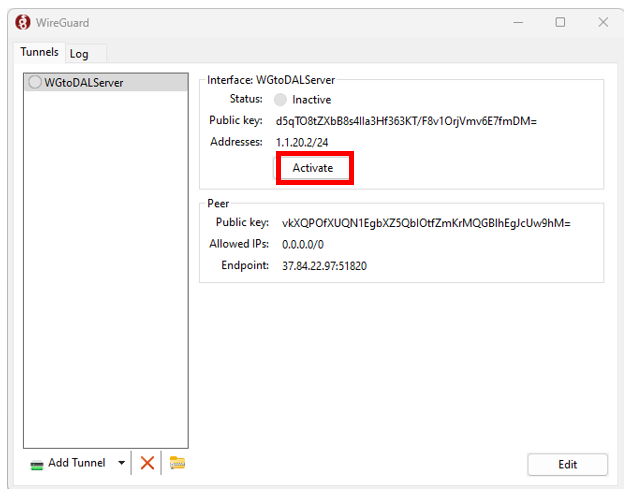Switch to the Tunnels tab
The width and height of the screenshot is (626, 497).
40,53
